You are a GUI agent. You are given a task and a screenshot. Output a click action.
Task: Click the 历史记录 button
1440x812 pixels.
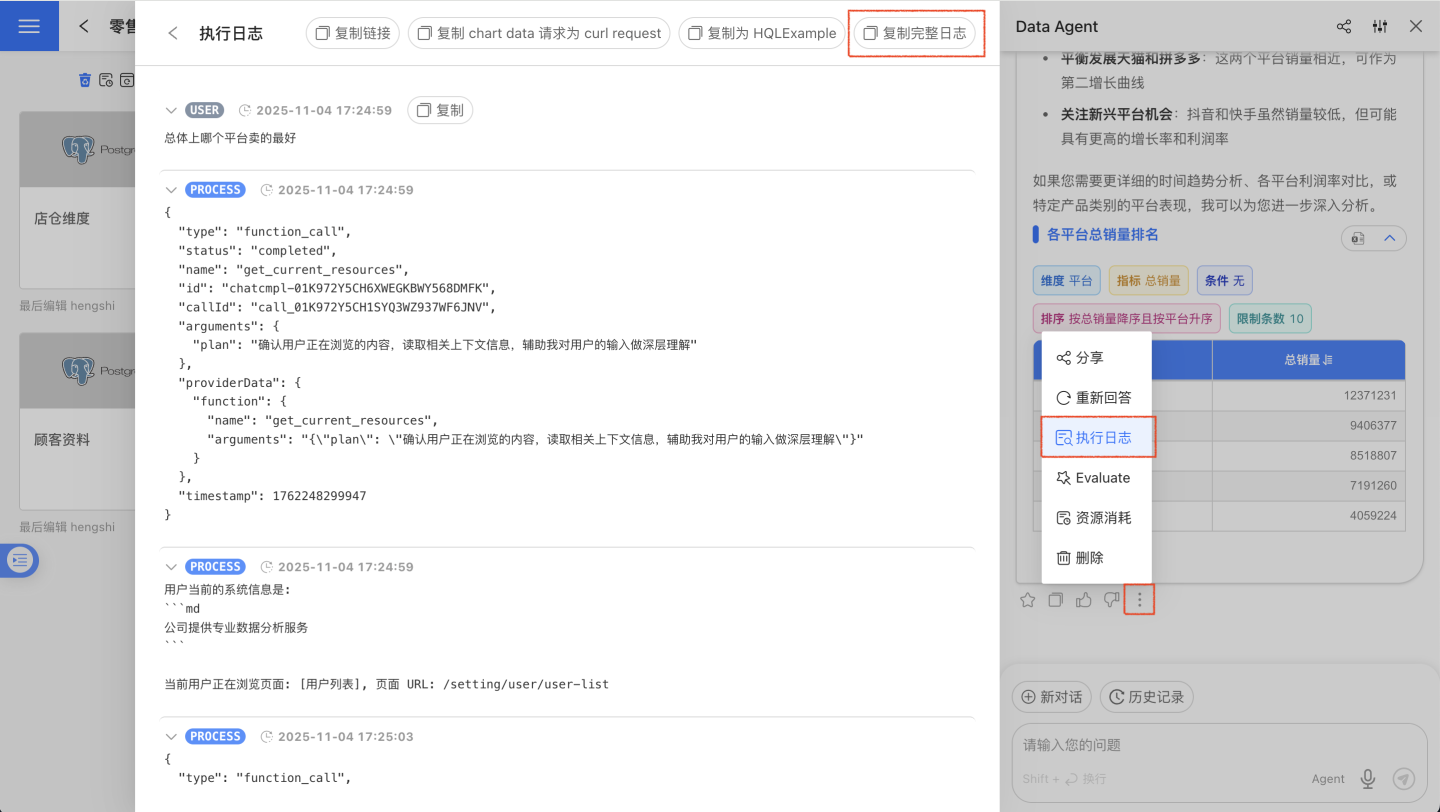(1146, 697)
